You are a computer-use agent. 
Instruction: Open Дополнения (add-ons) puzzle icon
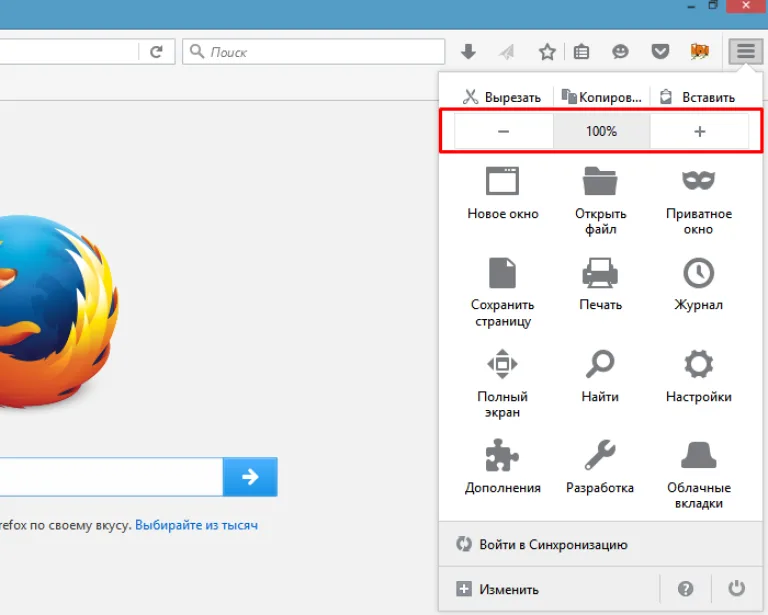[x=503, y=467]
